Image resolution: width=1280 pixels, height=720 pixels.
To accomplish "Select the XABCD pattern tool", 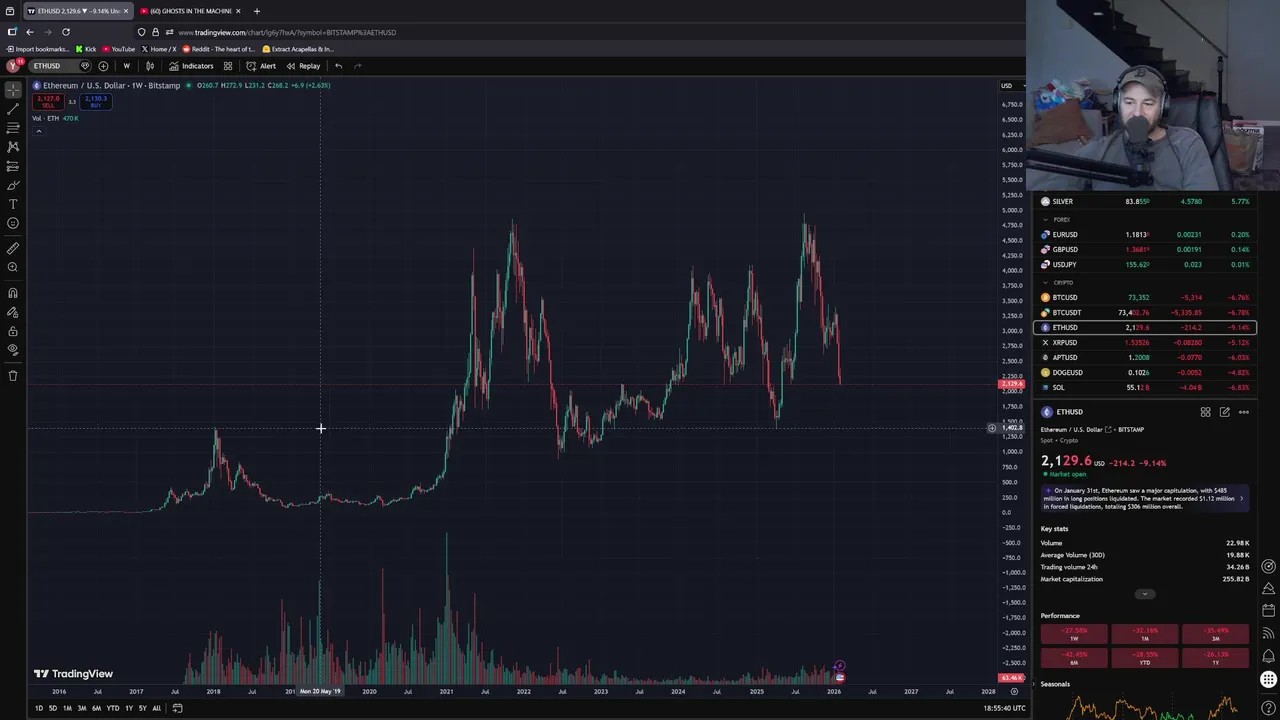I will (13, 146).
